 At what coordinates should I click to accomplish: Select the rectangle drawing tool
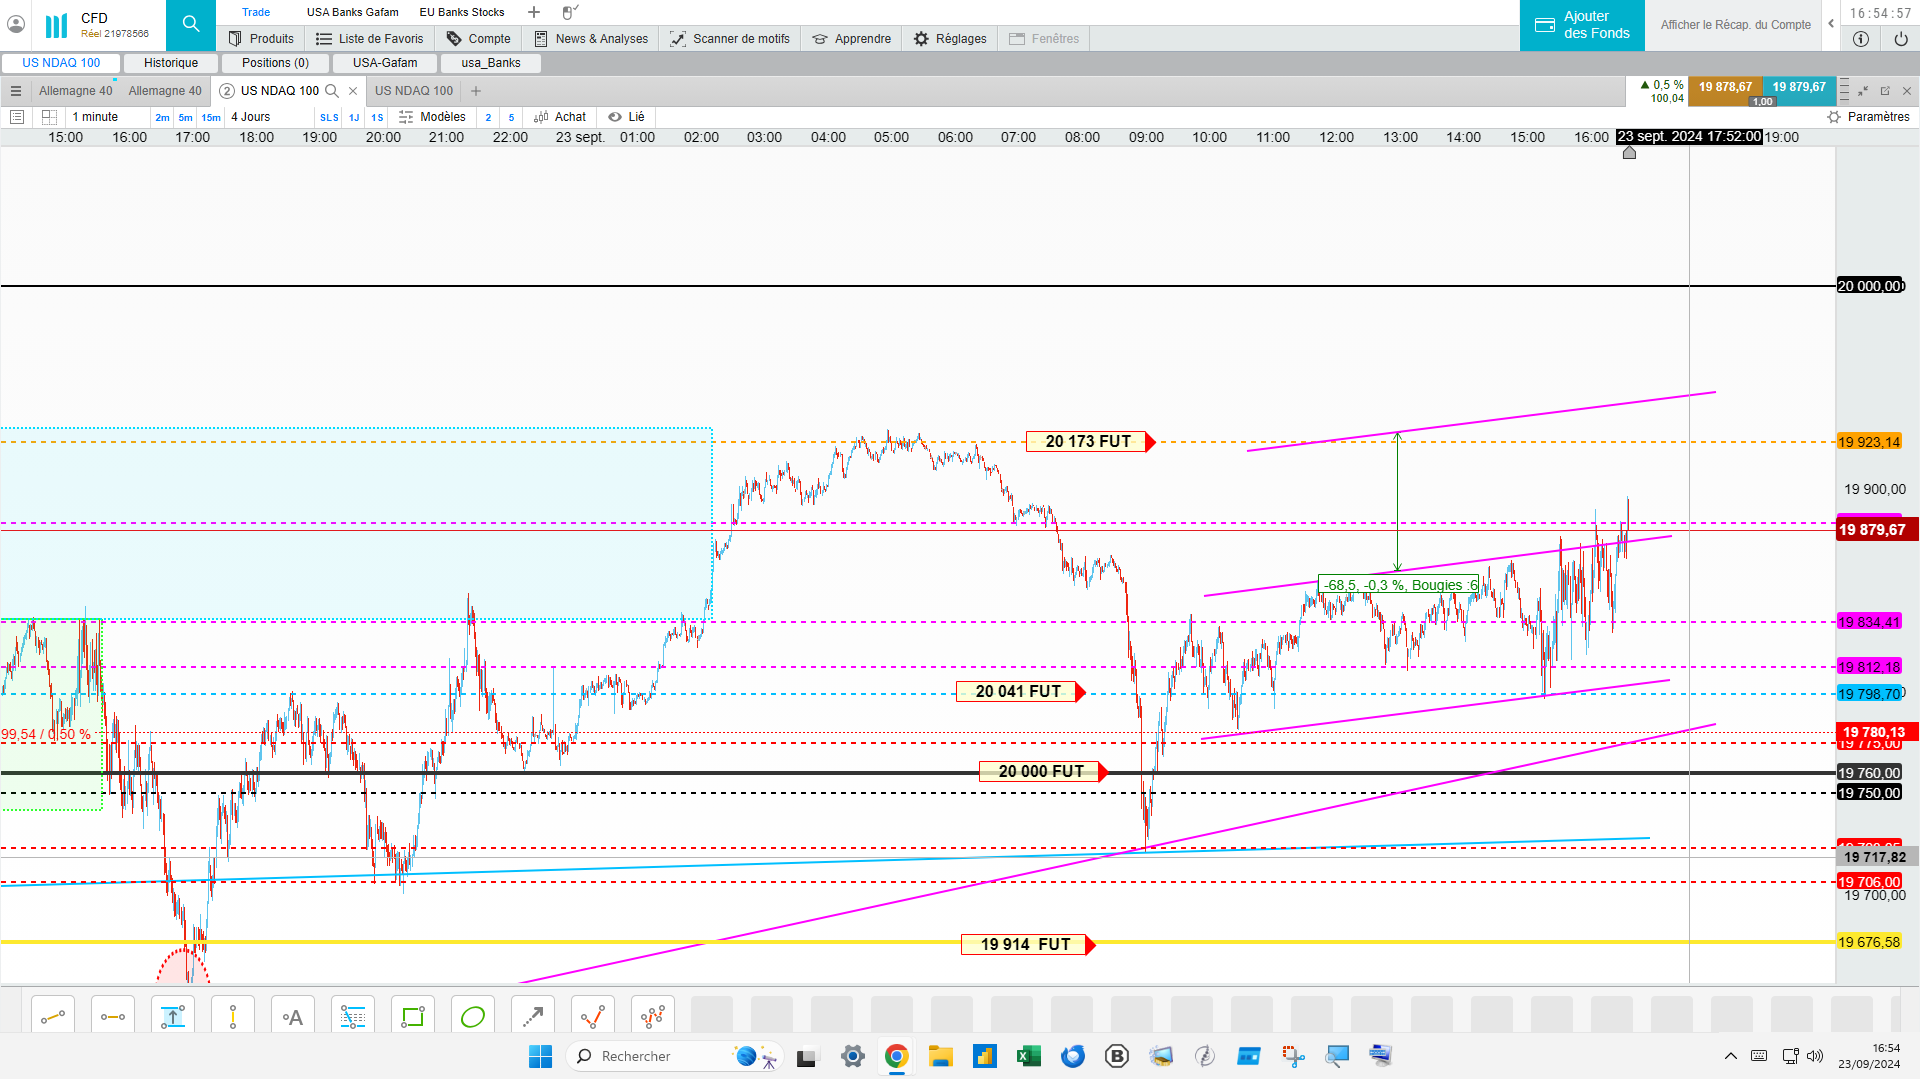[x=413, y=1017]
